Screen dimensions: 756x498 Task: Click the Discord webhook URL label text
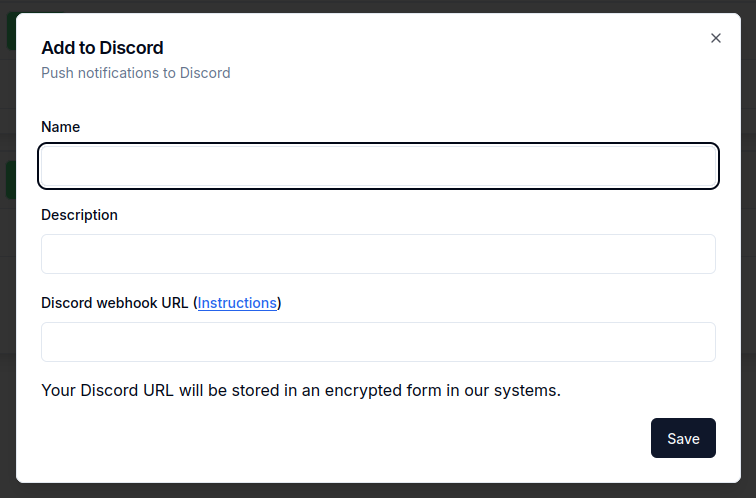click(x=115, y=303)
